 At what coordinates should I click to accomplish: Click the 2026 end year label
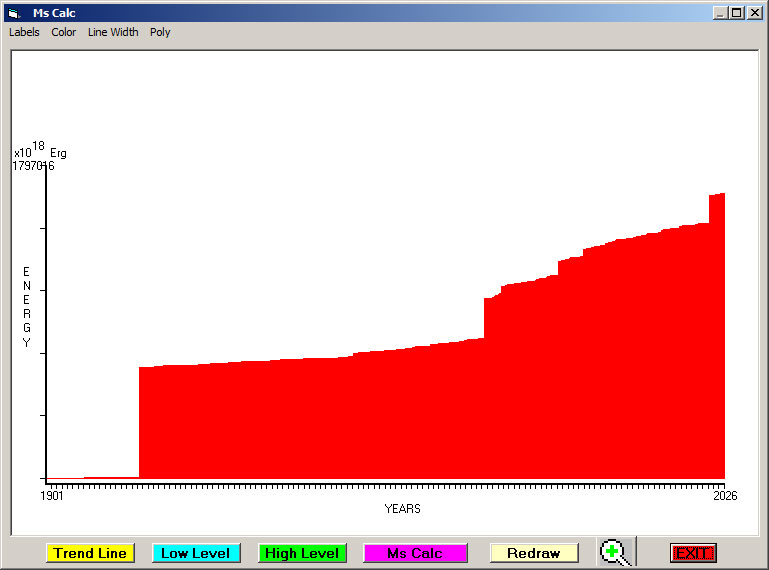[x=725, y=495]
